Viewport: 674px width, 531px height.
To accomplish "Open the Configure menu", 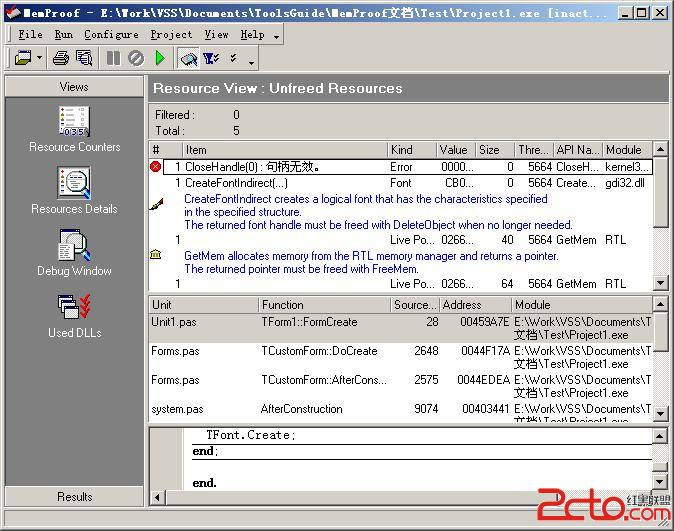I will [111, 34].
